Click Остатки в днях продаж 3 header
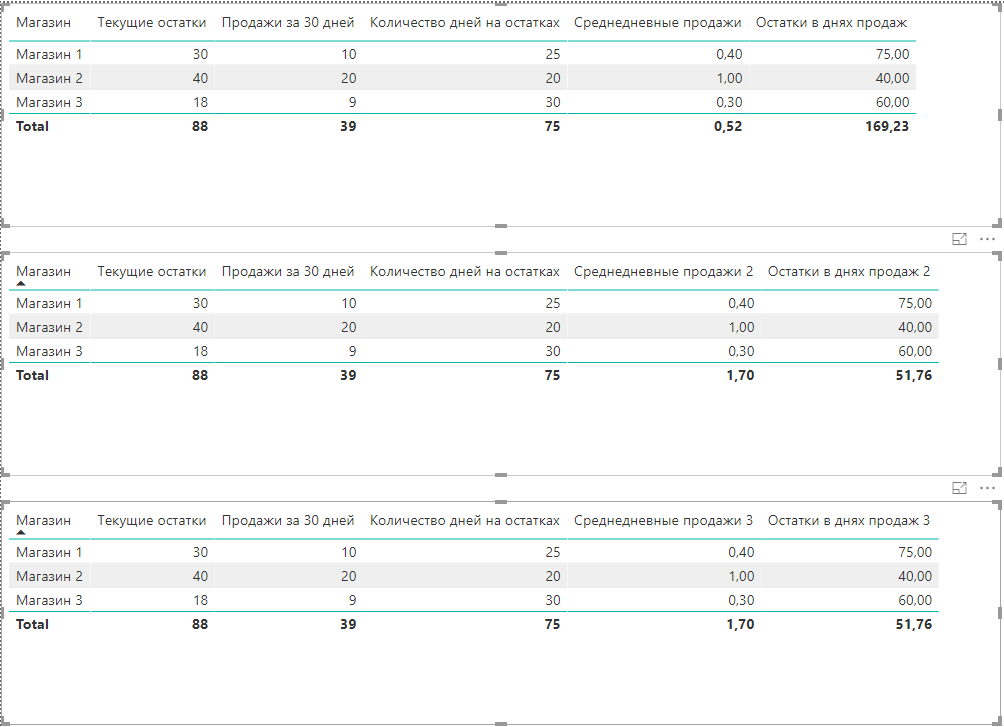This screenshot has width=1004, height=727. tap(849, 521)
